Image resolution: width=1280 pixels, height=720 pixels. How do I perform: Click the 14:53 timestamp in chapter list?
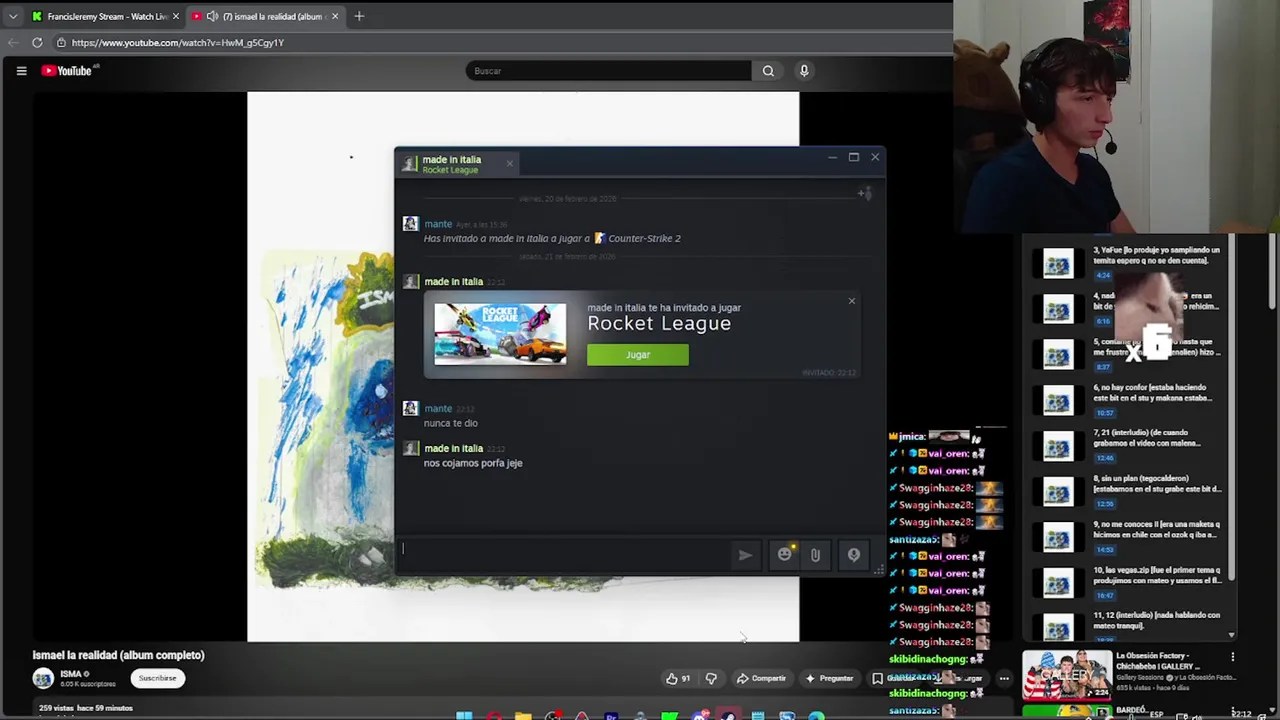(1104, 549)
